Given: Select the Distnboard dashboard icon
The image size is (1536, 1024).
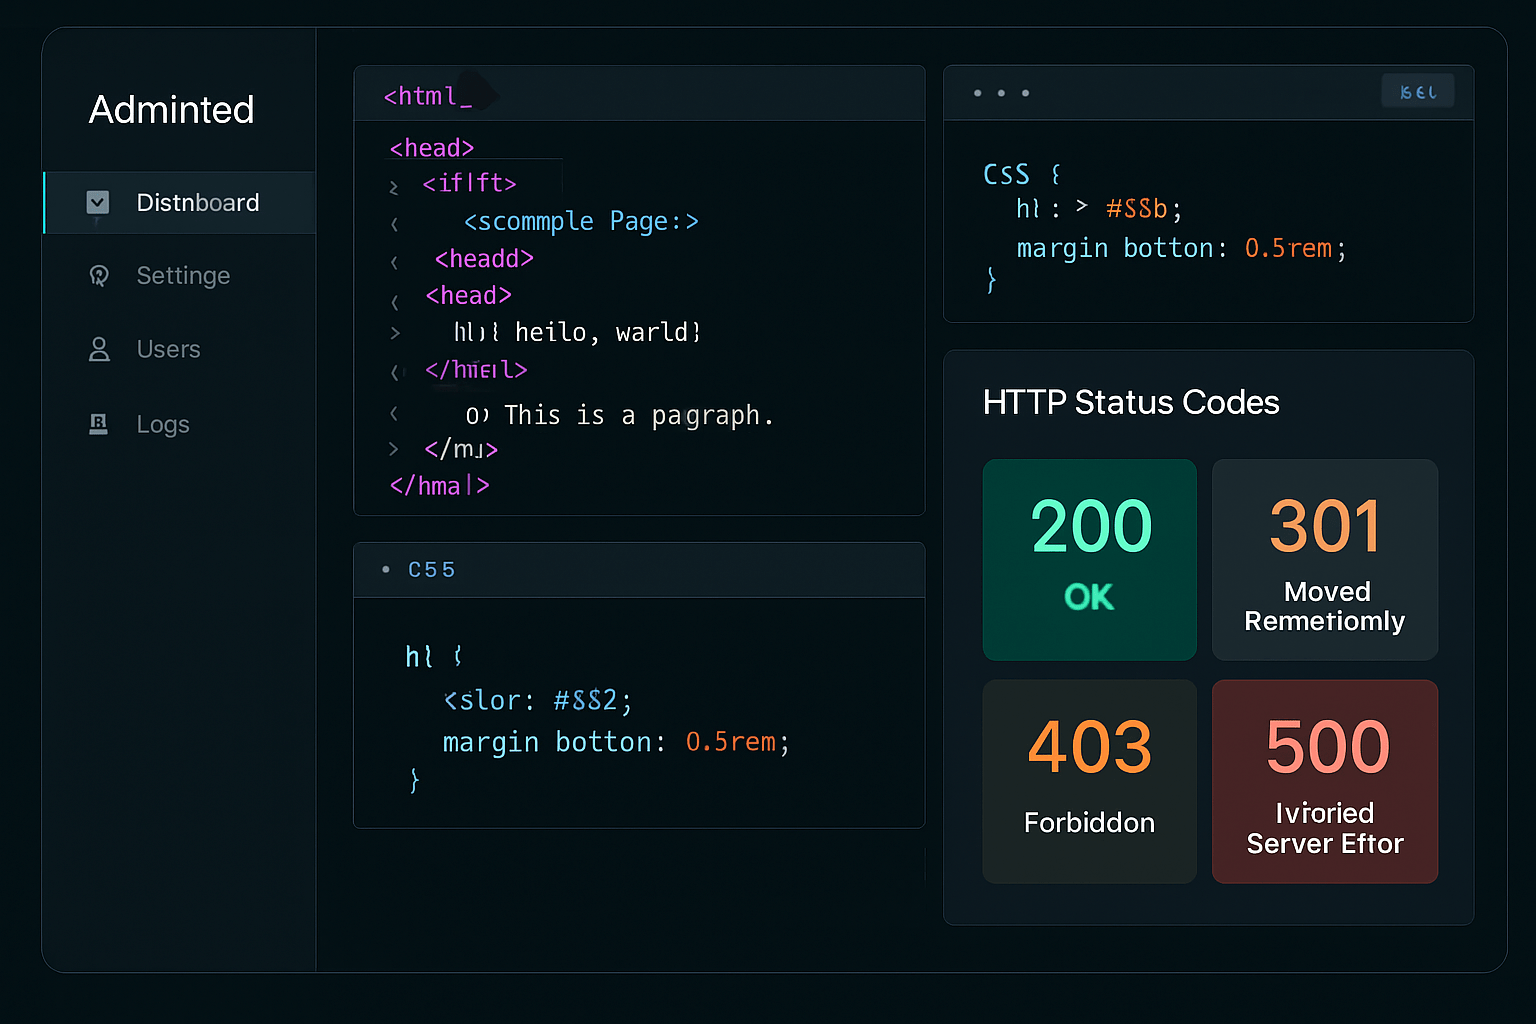Looking at the screenshot, I should pyautogui.click(x=98, y=202).
